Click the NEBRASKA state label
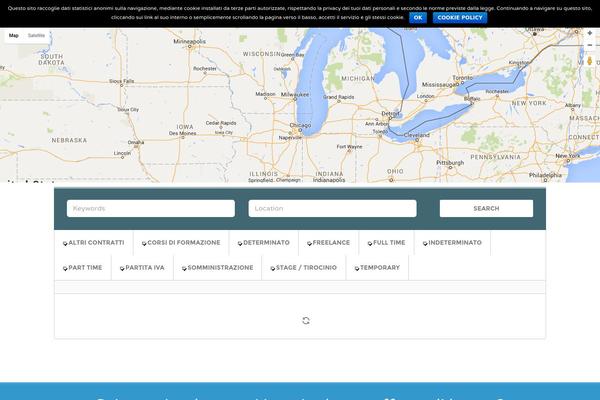The image size is (600, 400). coord(69,140)
